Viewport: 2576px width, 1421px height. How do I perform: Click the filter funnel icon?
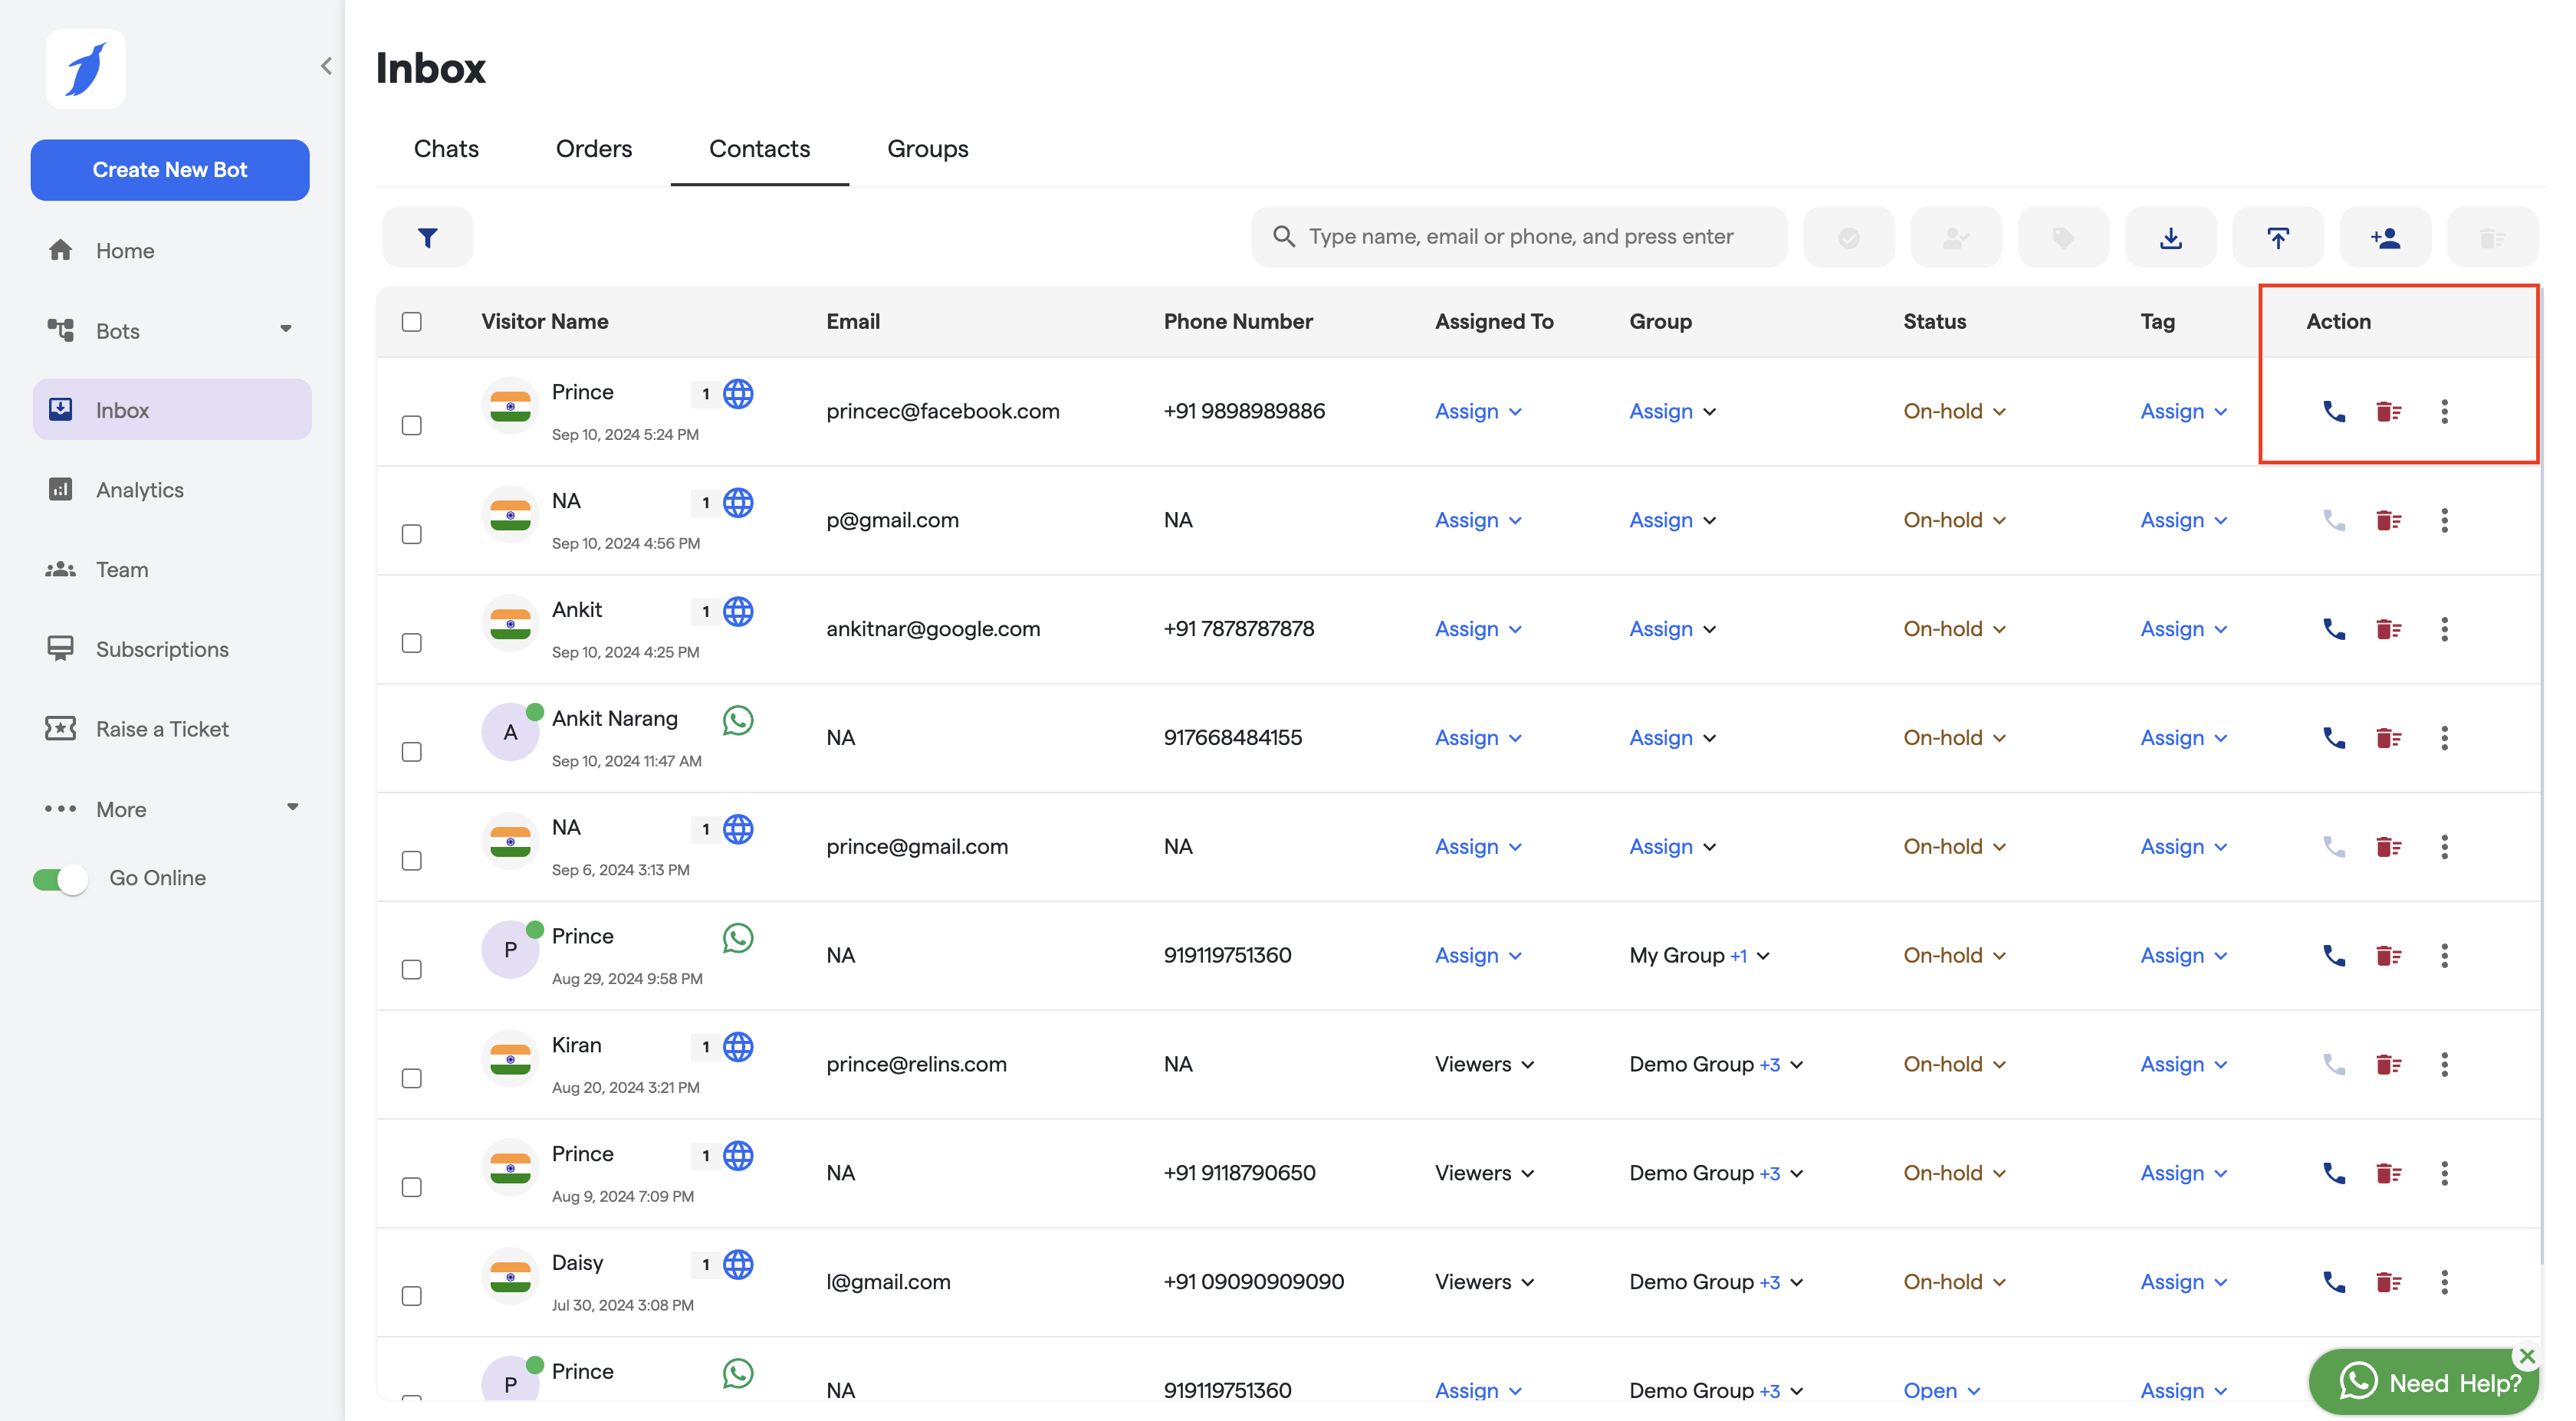[x=427, y=237]
